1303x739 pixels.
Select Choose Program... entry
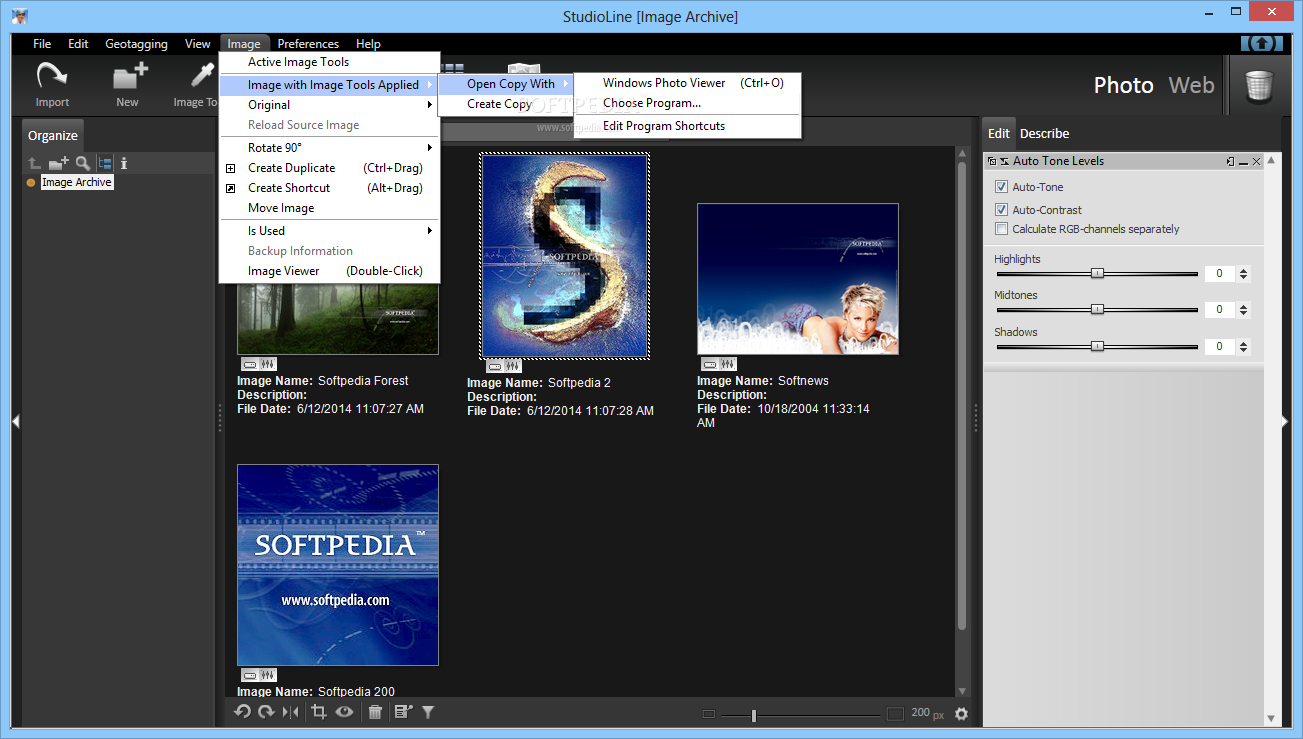click(x=688, y=103)
